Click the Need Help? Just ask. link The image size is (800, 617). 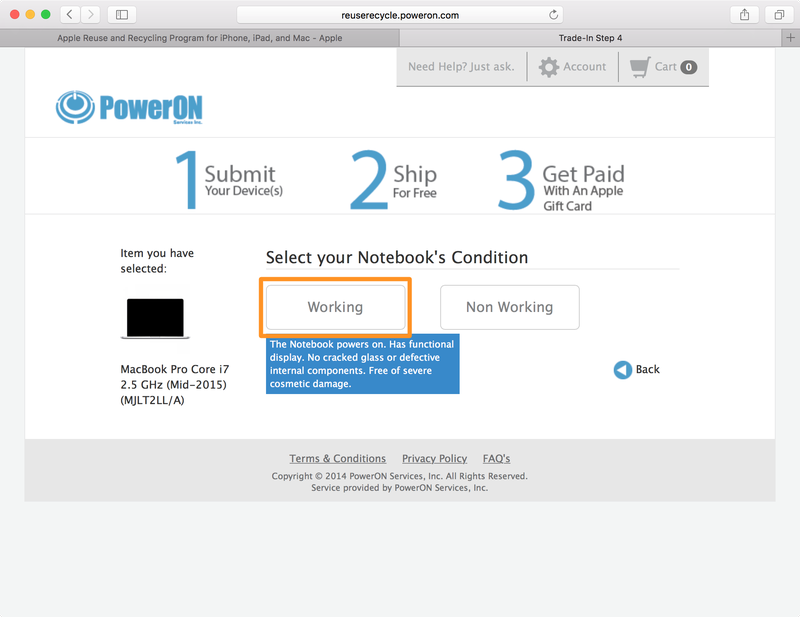(461, 66)
